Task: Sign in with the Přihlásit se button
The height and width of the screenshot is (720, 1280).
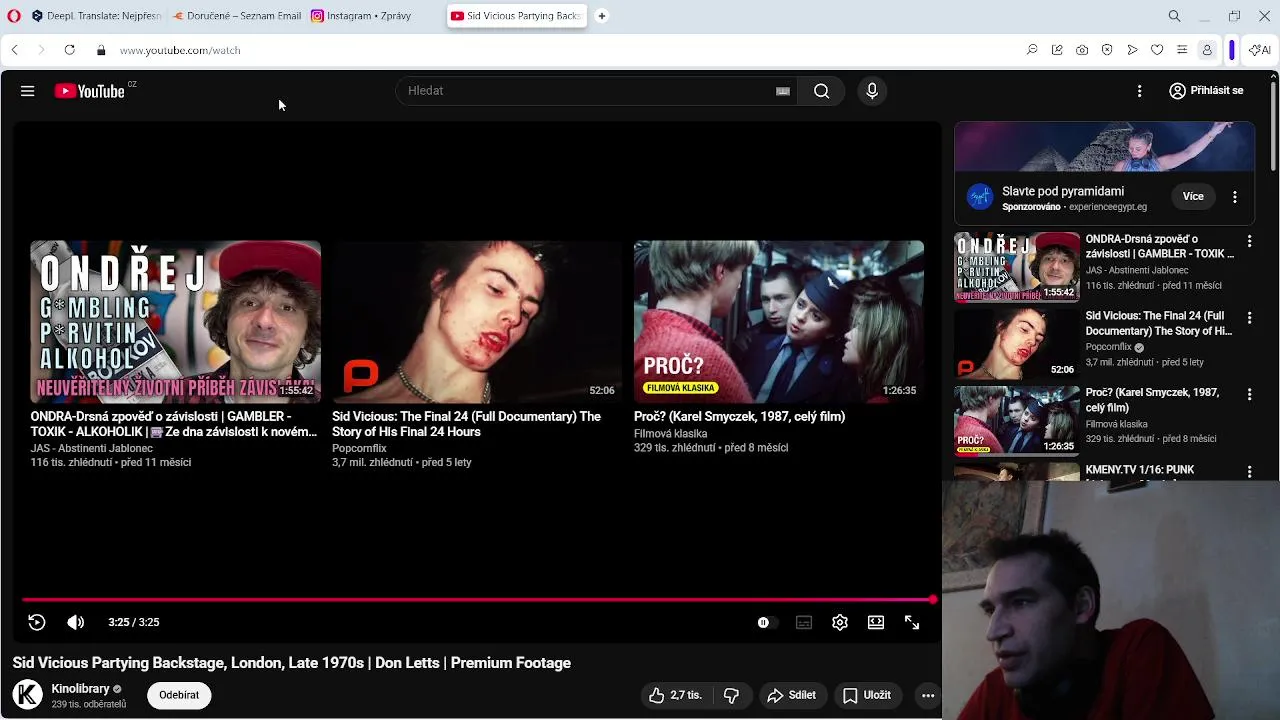Action: coord(1206,91)
